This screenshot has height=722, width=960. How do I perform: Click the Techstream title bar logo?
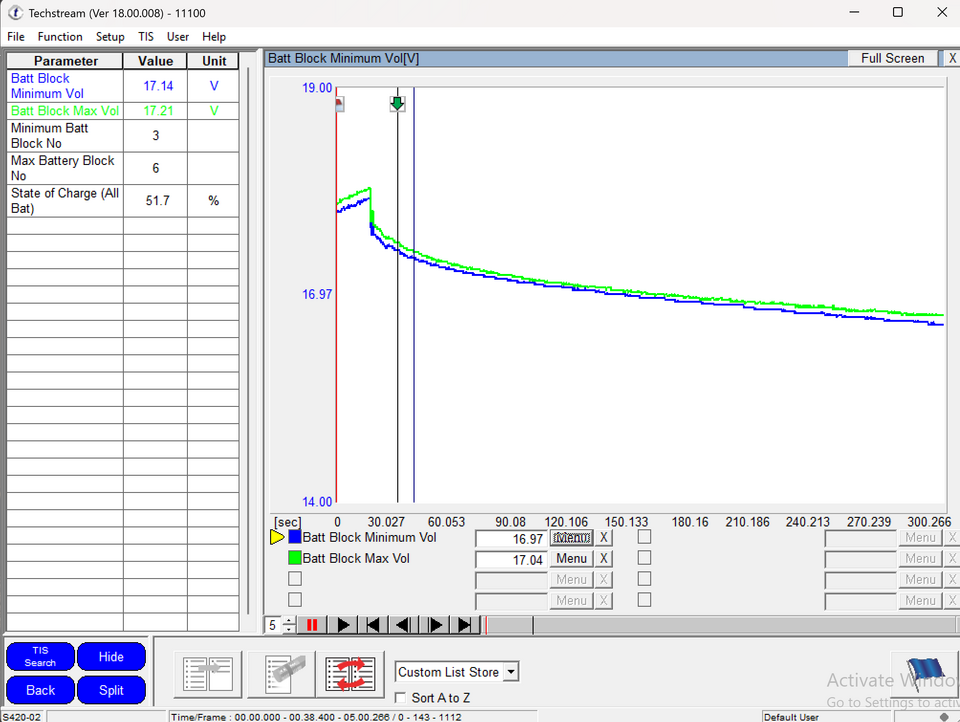(15, 13)
